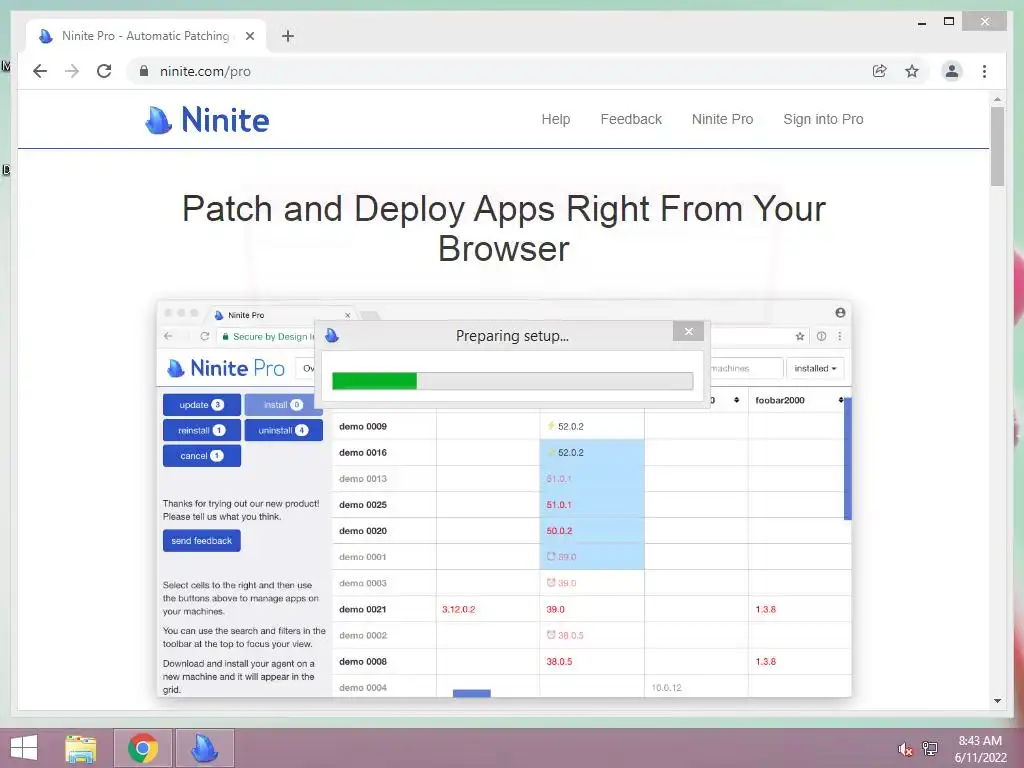Close the Ninite Pro browser tab
This screenshot has height=768, width=1024.
click(249, 36)
